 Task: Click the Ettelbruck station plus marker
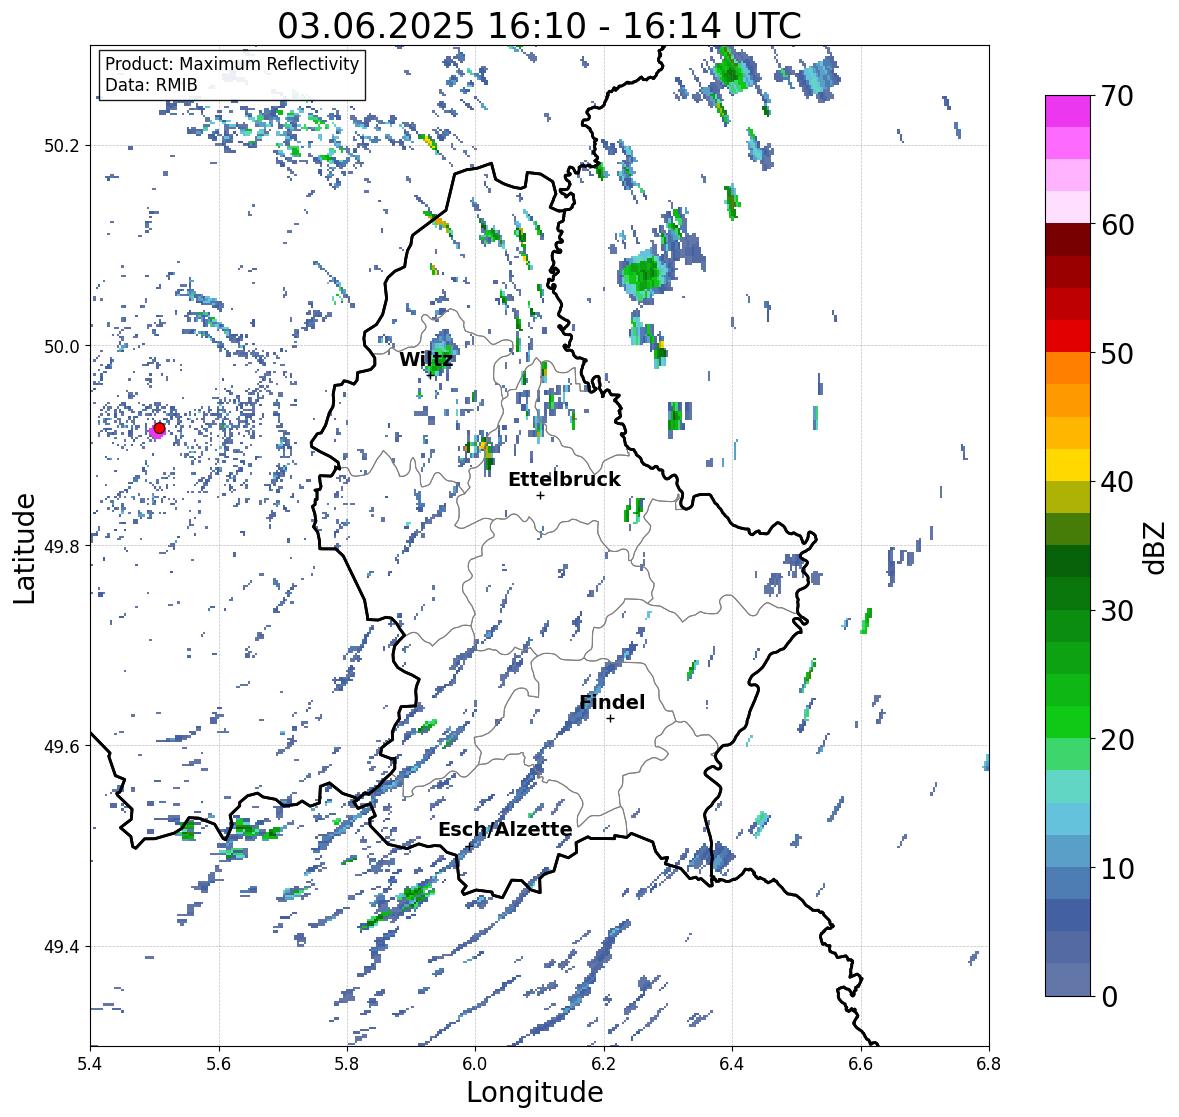[x=540, y=495]
